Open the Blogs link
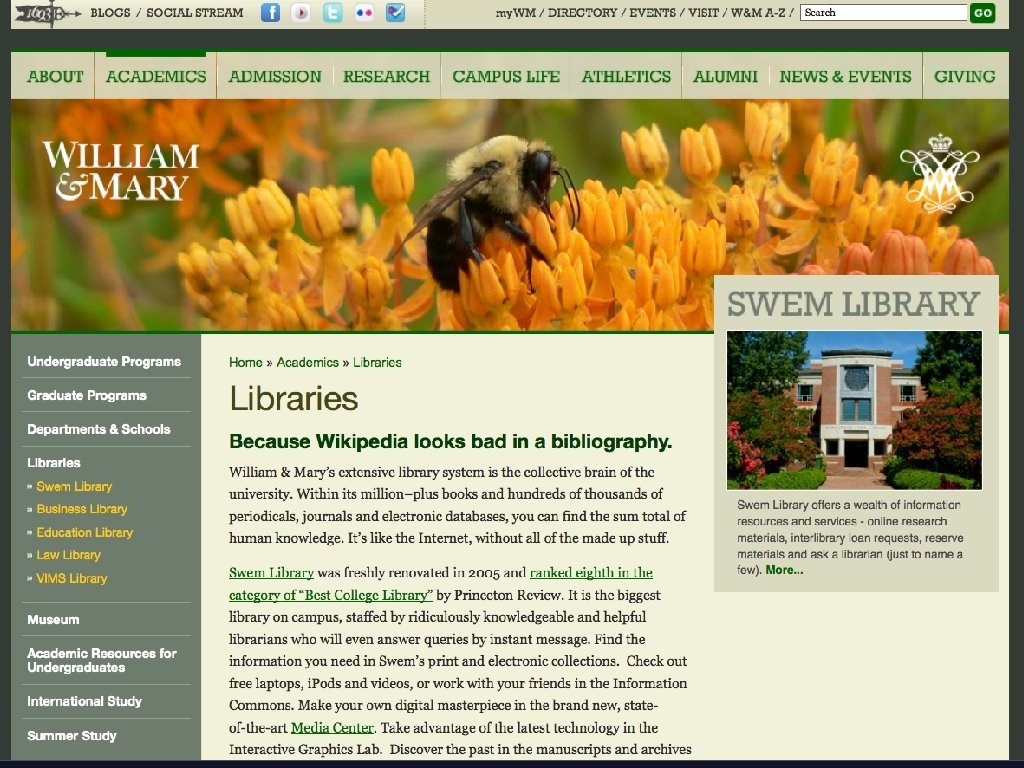Screen dimensions: 1024x768 (110, 12)
